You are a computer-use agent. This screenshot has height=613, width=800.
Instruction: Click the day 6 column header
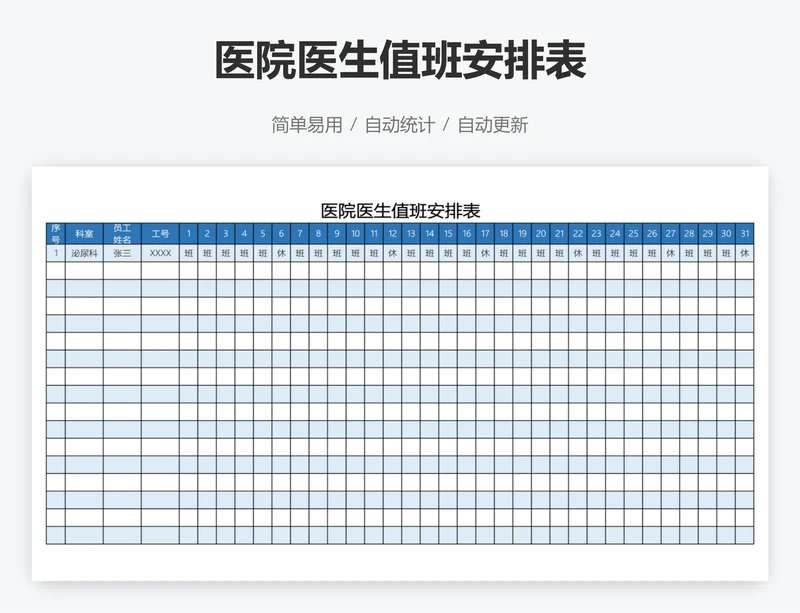tap(281, 234)
